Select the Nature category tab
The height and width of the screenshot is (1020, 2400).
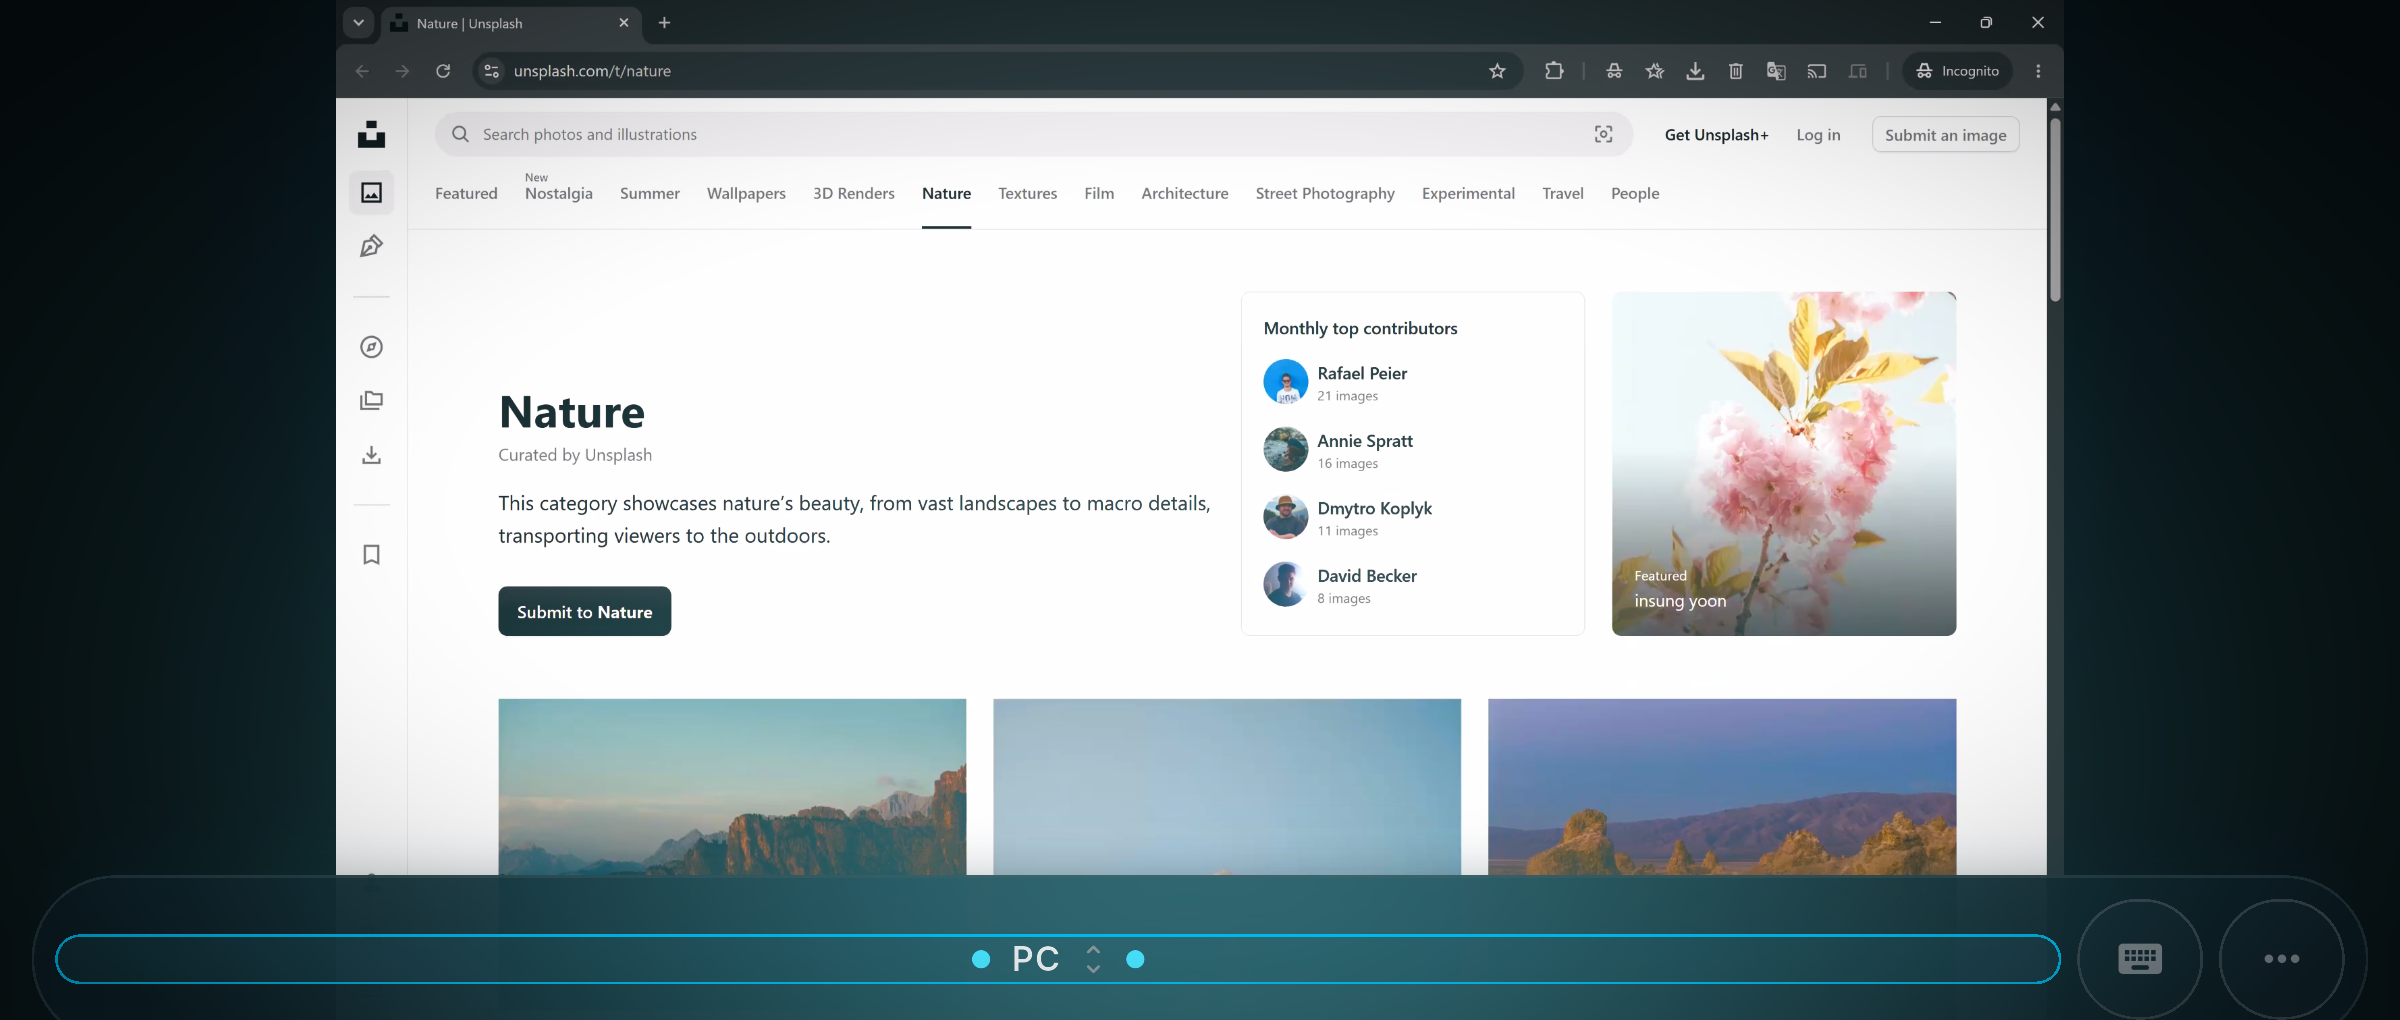tap(946, 193)
